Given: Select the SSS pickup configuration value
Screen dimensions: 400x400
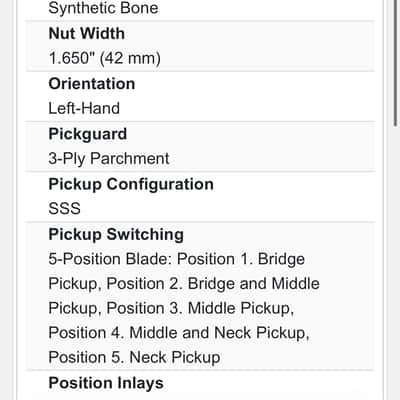Looking at the screenshot, I should (64, 209).
